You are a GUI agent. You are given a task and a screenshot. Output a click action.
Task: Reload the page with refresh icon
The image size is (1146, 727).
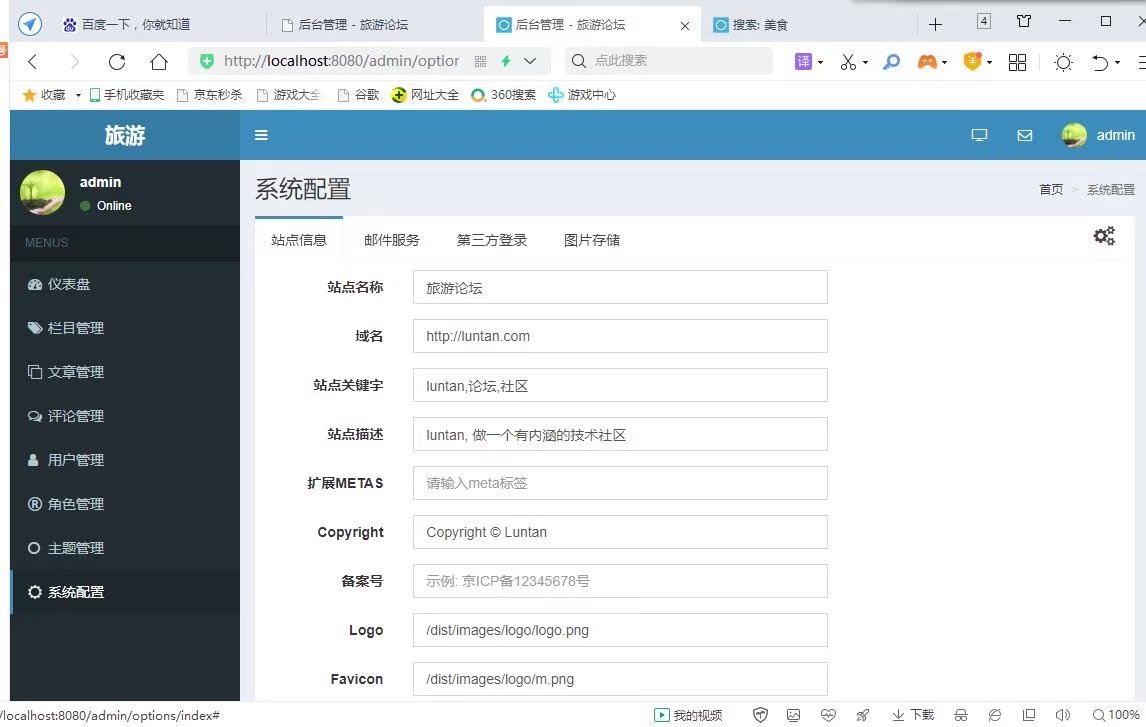pyautogui.click(x=117, y=61)
